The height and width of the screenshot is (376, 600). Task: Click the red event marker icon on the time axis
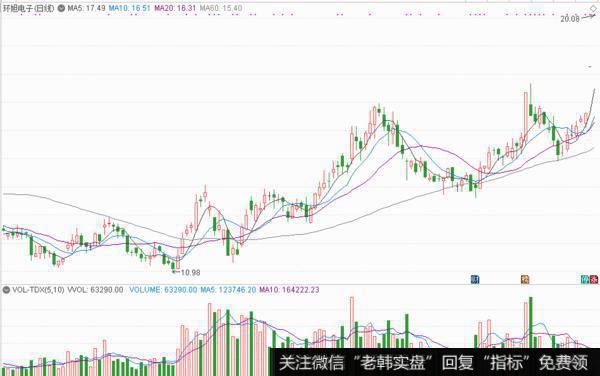click(x=594, y=280)
